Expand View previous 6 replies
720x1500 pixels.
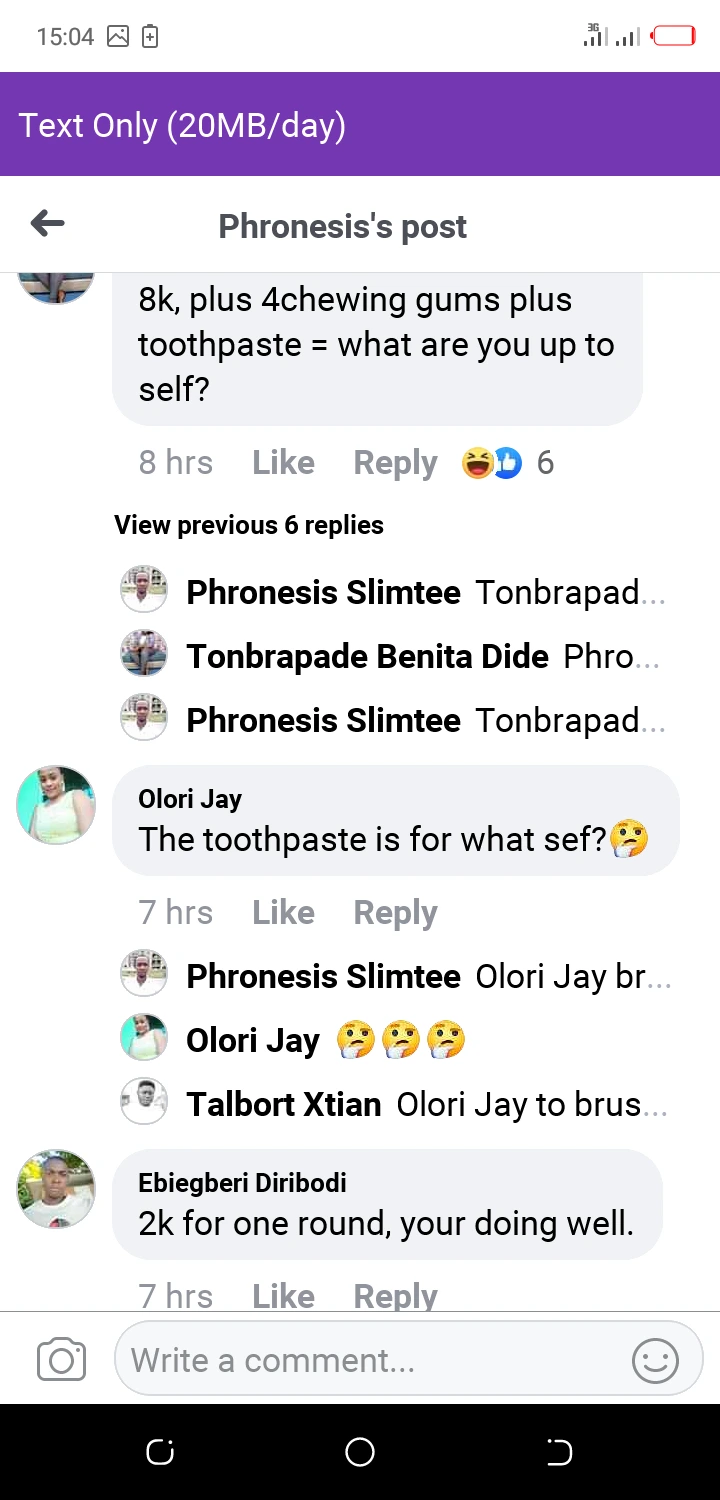[249, 525]
